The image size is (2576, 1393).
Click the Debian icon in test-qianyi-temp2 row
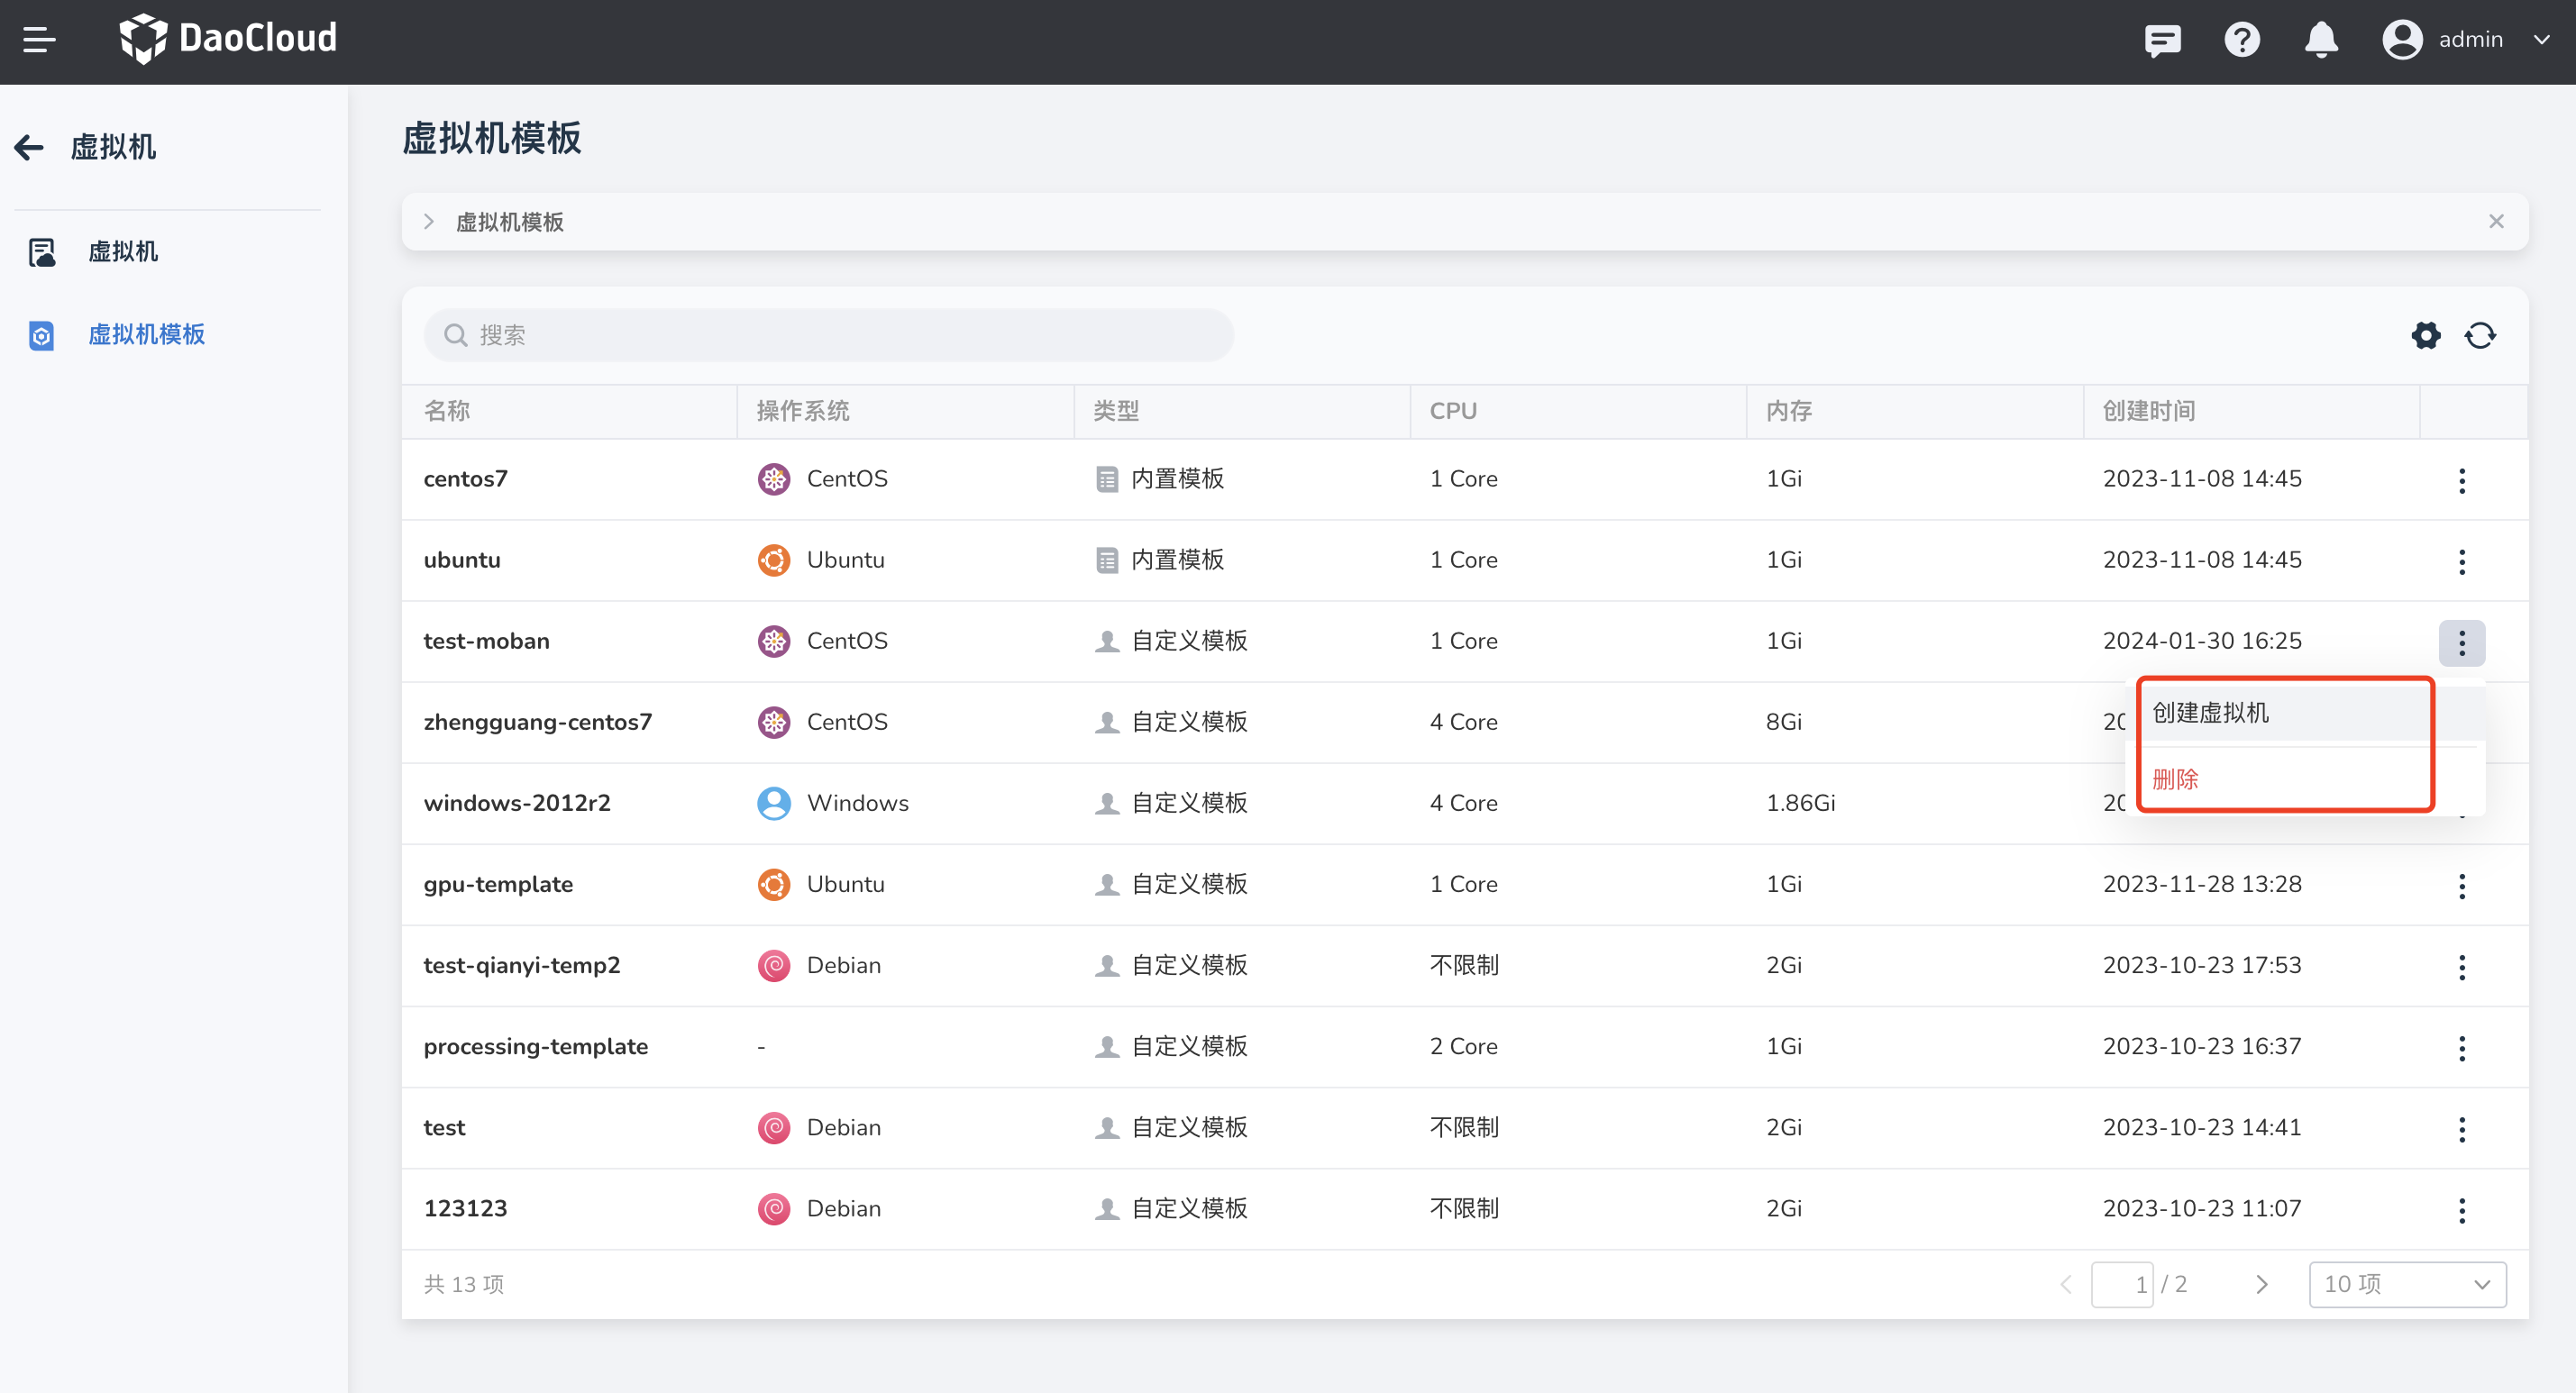[x=773, y=965]
